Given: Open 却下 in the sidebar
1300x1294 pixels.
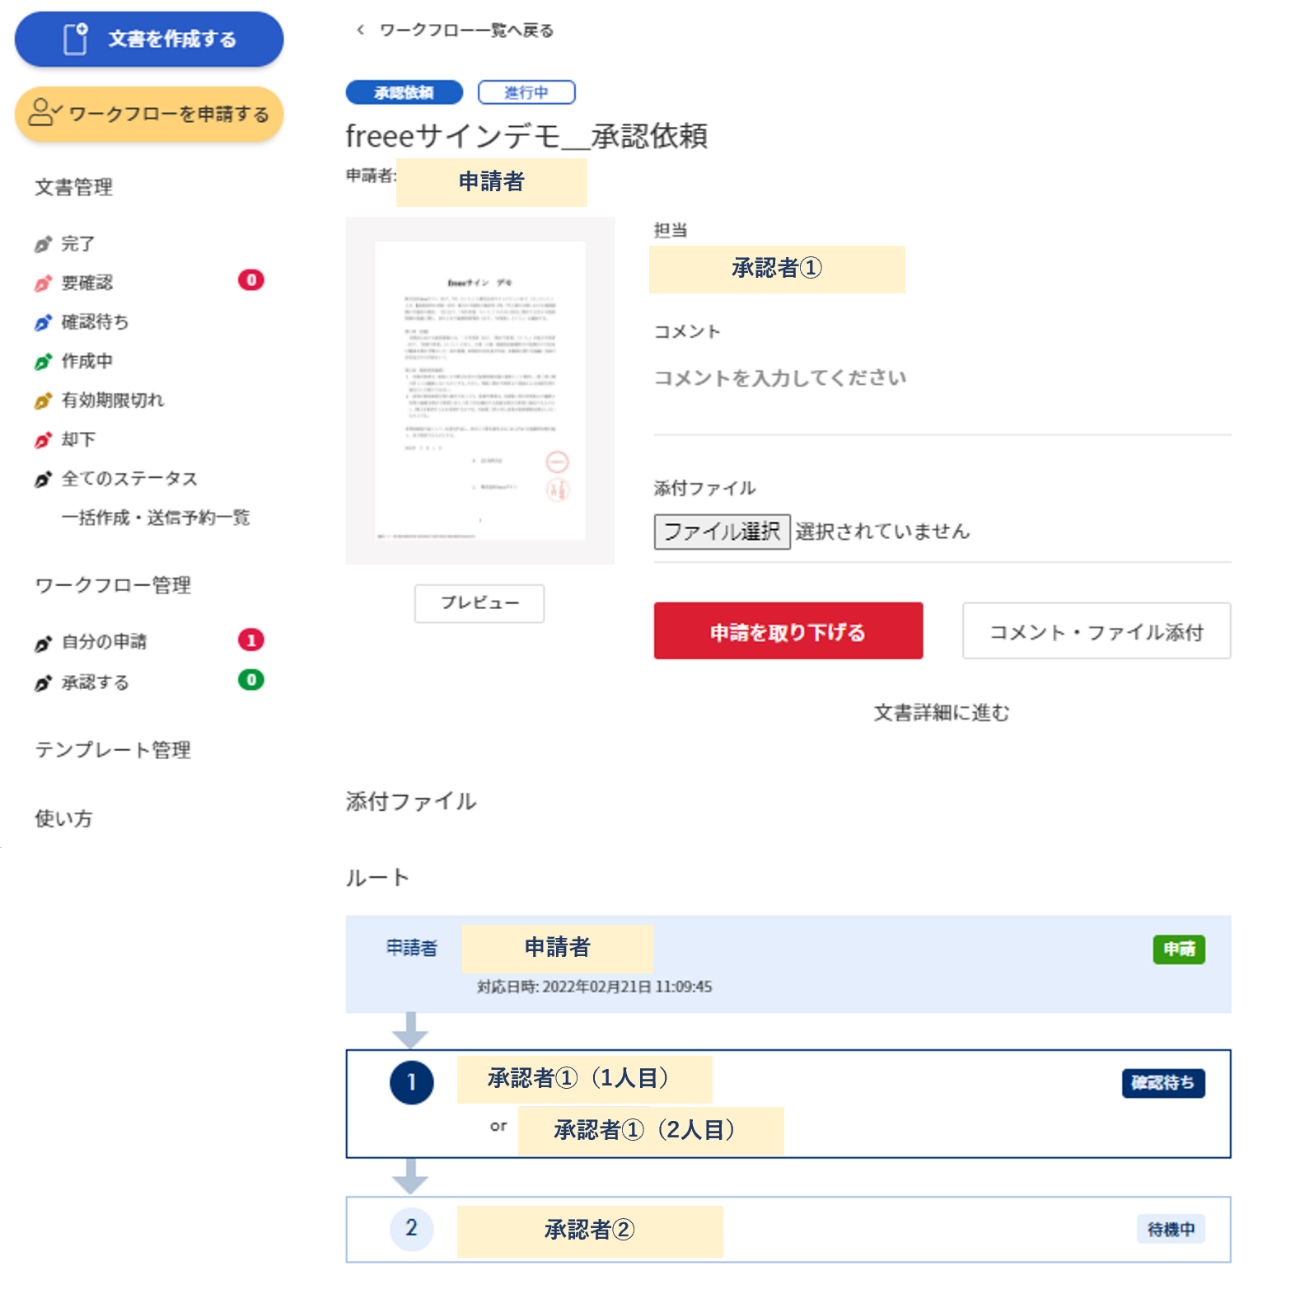Looking at the screenshot, I should coord(78,439).
